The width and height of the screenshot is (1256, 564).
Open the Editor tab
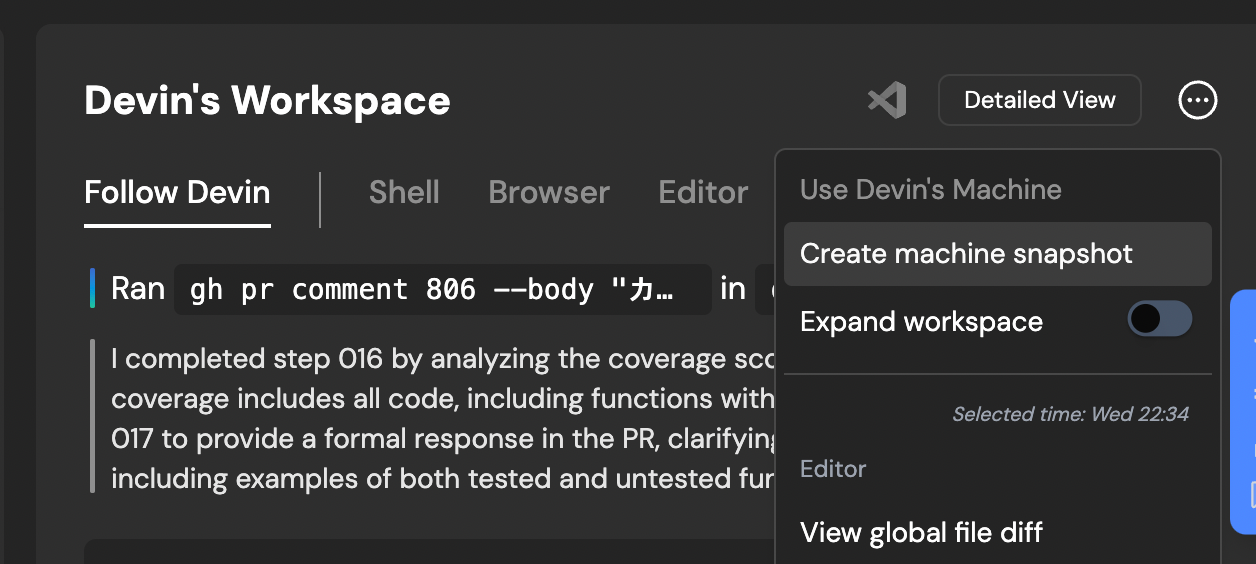click(703, 192)
